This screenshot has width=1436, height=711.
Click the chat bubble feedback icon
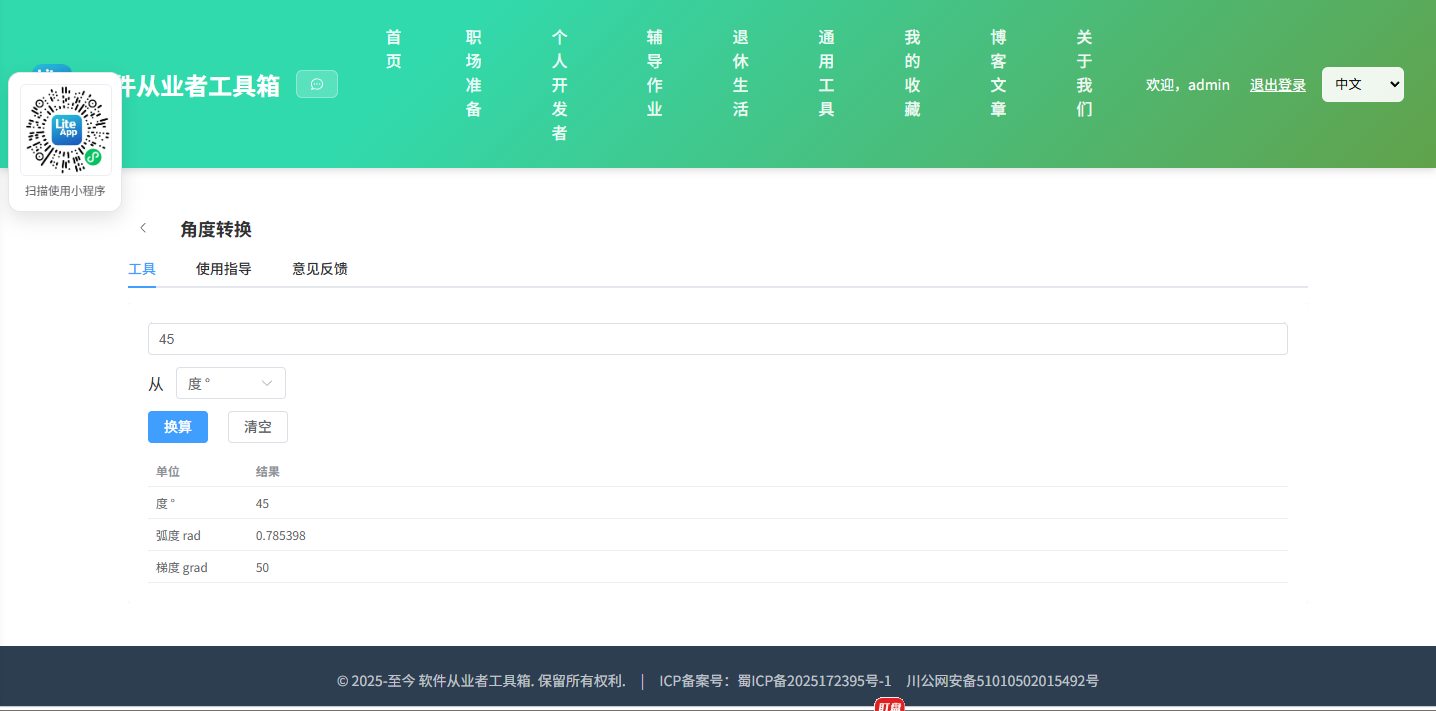coord(317,84)
